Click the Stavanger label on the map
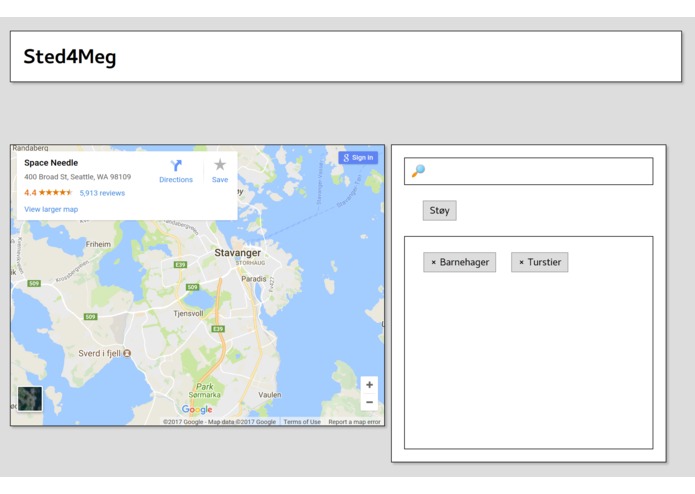Image resolution: width=695 pixels, height=494 pixels. [238, 253]
